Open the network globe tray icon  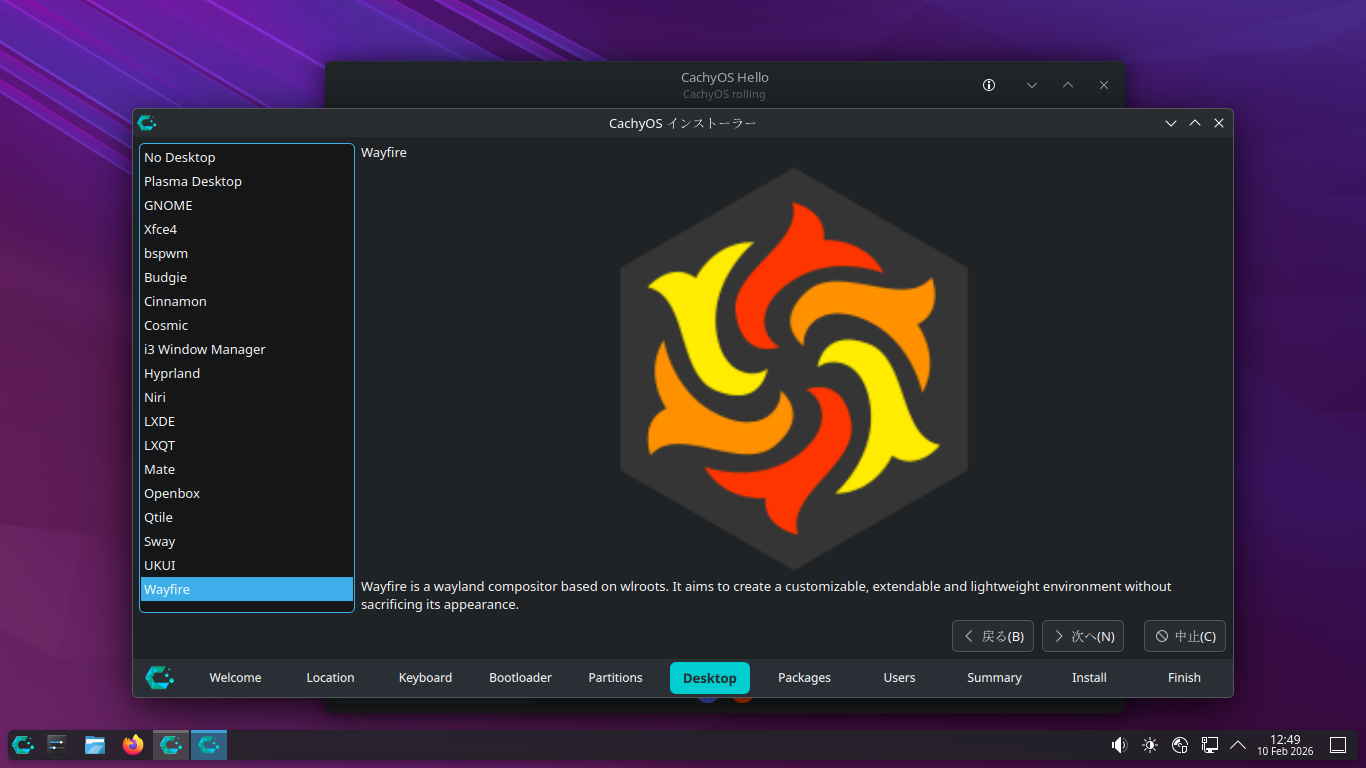tap(1180, 745)
